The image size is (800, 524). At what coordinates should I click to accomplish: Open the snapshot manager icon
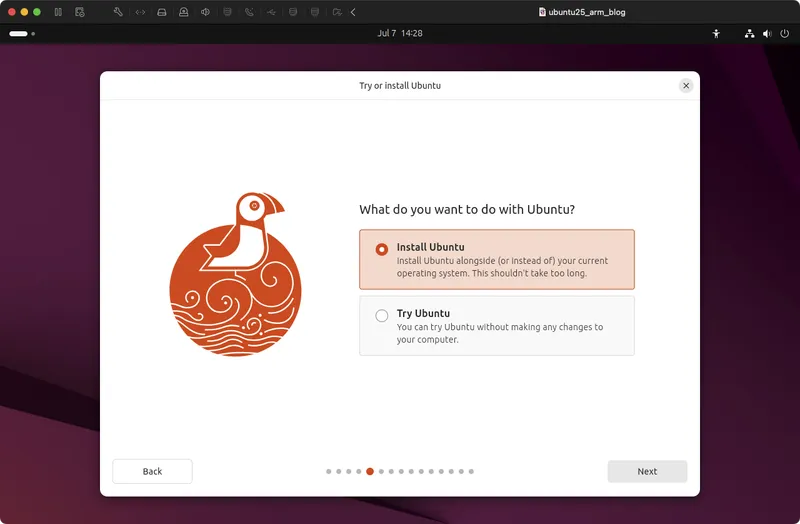pos(80,12)
